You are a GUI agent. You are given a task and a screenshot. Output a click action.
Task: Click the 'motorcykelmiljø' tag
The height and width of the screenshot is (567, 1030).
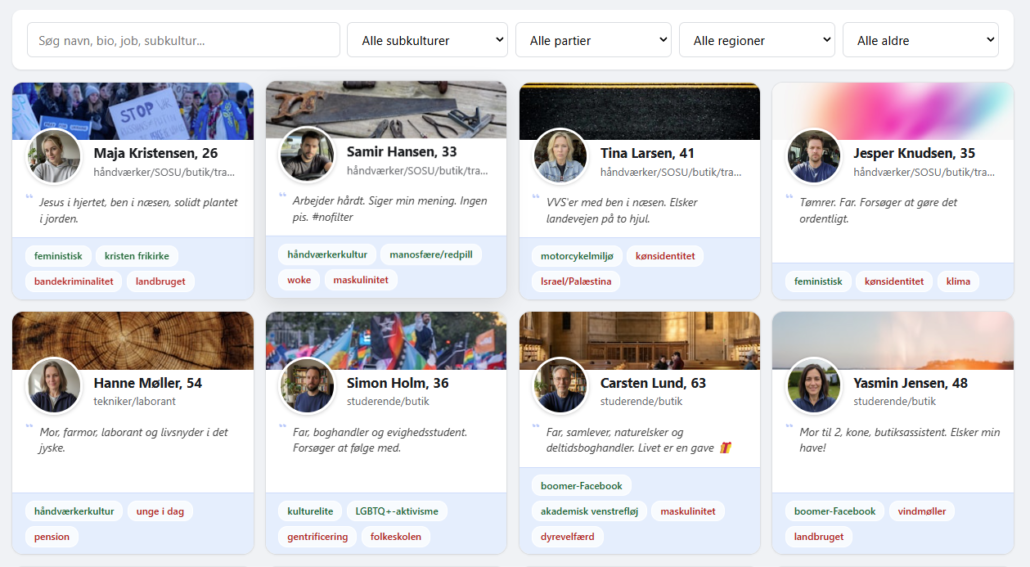point(575,256)
